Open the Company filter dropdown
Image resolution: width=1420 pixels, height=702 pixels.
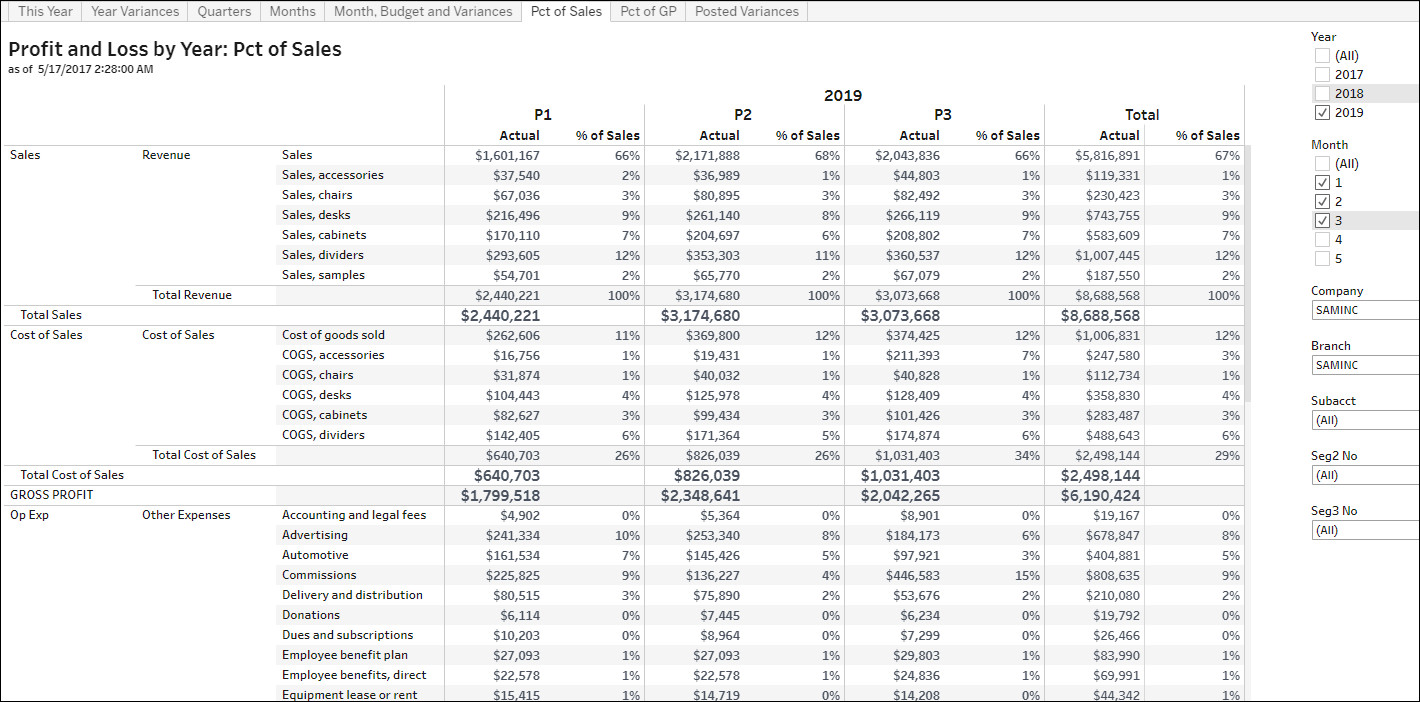(x=1366, y=310)
